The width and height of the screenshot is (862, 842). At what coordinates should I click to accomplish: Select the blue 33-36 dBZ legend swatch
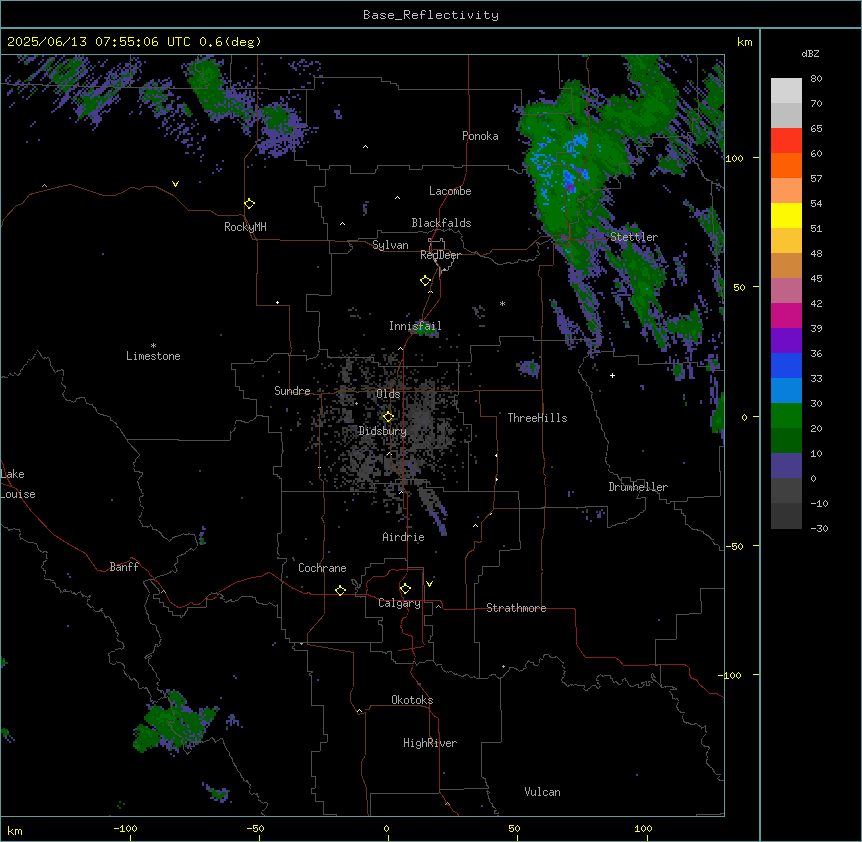(x=786, y=365)
